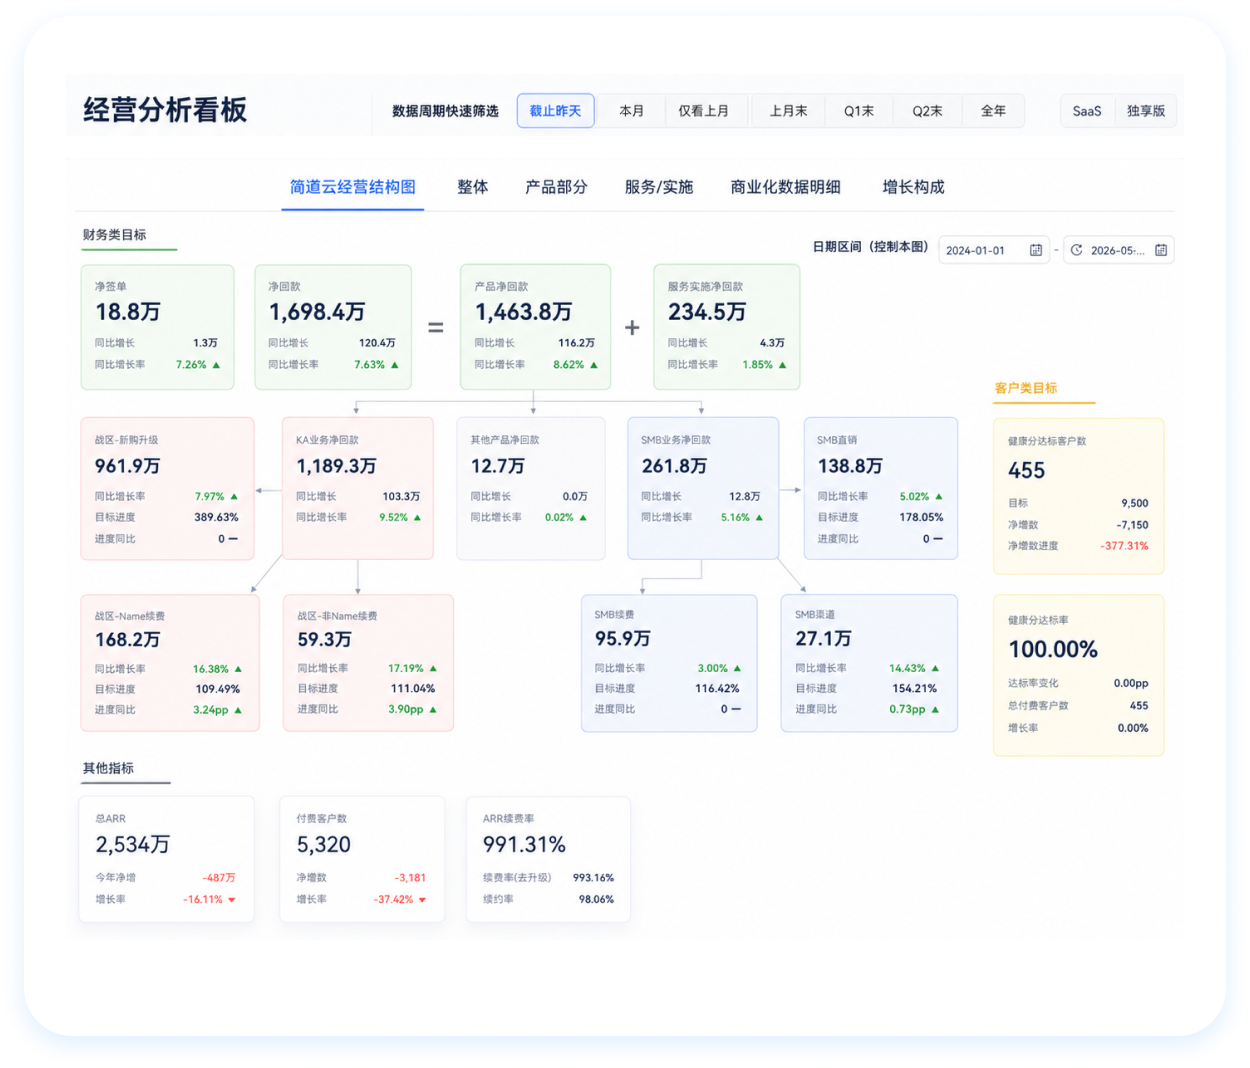The image size is (1250, 1068).
Task: Open the SMB业务净回款 card
Action: (x=703, y=489)
